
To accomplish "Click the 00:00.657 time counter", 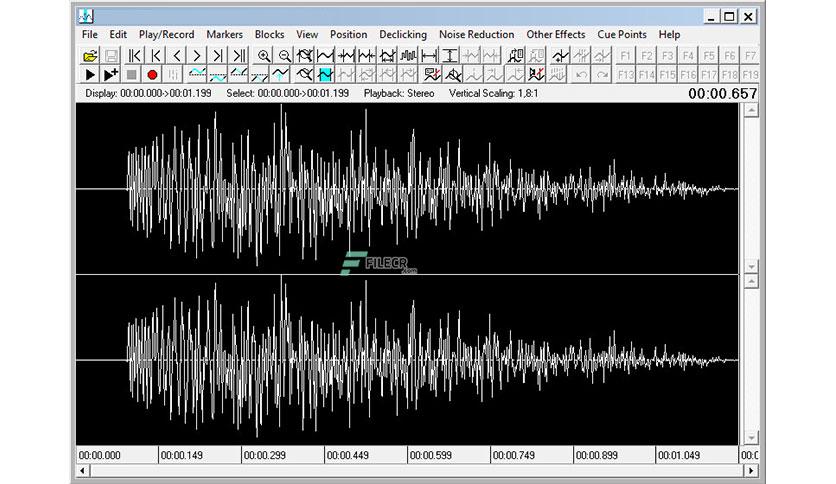I will pos(722,94).
